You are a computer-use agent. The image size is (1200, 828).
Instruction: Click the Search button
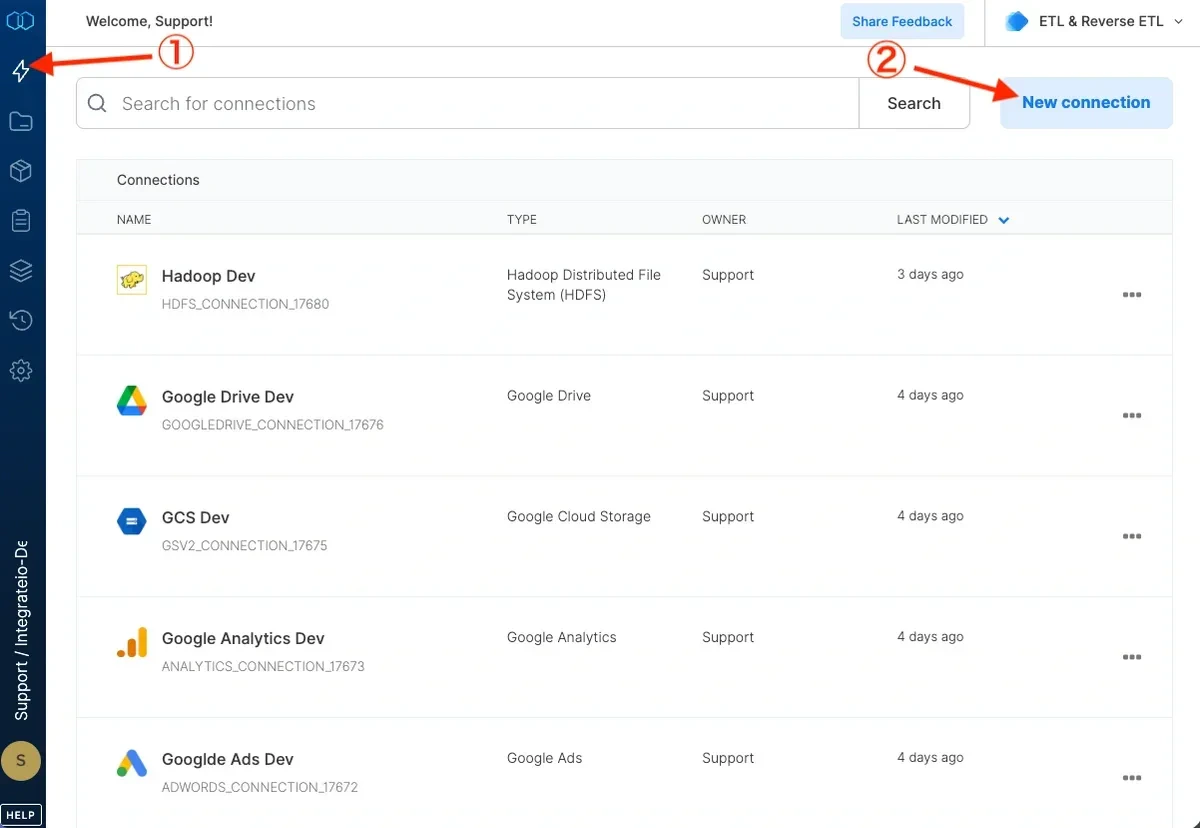coord(914,103)
